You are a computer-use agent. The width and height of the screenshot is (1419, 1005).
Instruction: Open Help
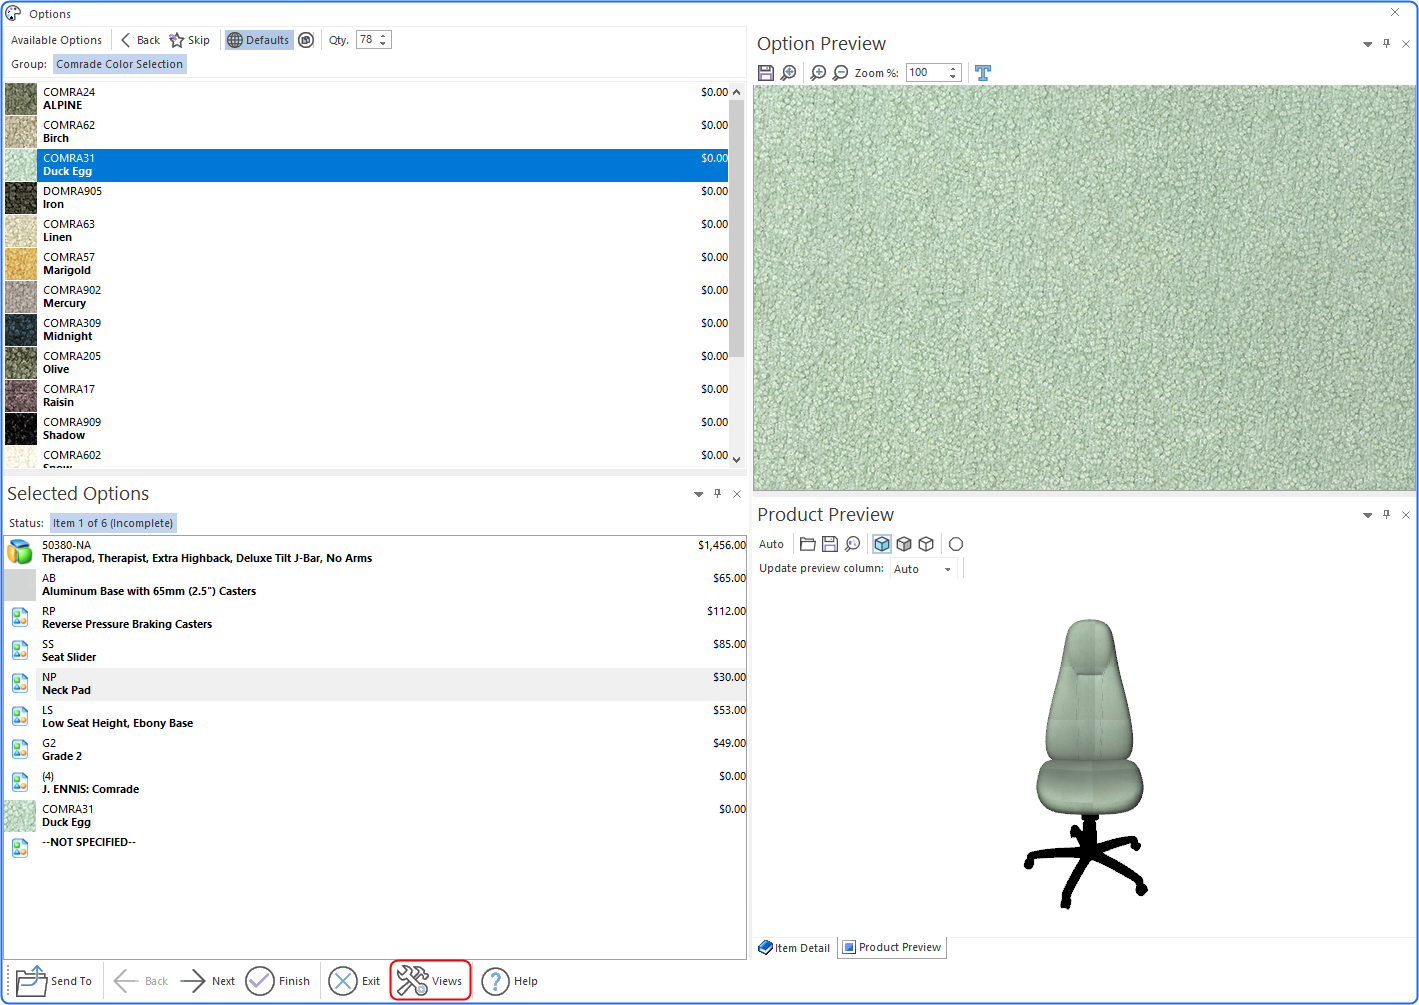tap(510, 981)
